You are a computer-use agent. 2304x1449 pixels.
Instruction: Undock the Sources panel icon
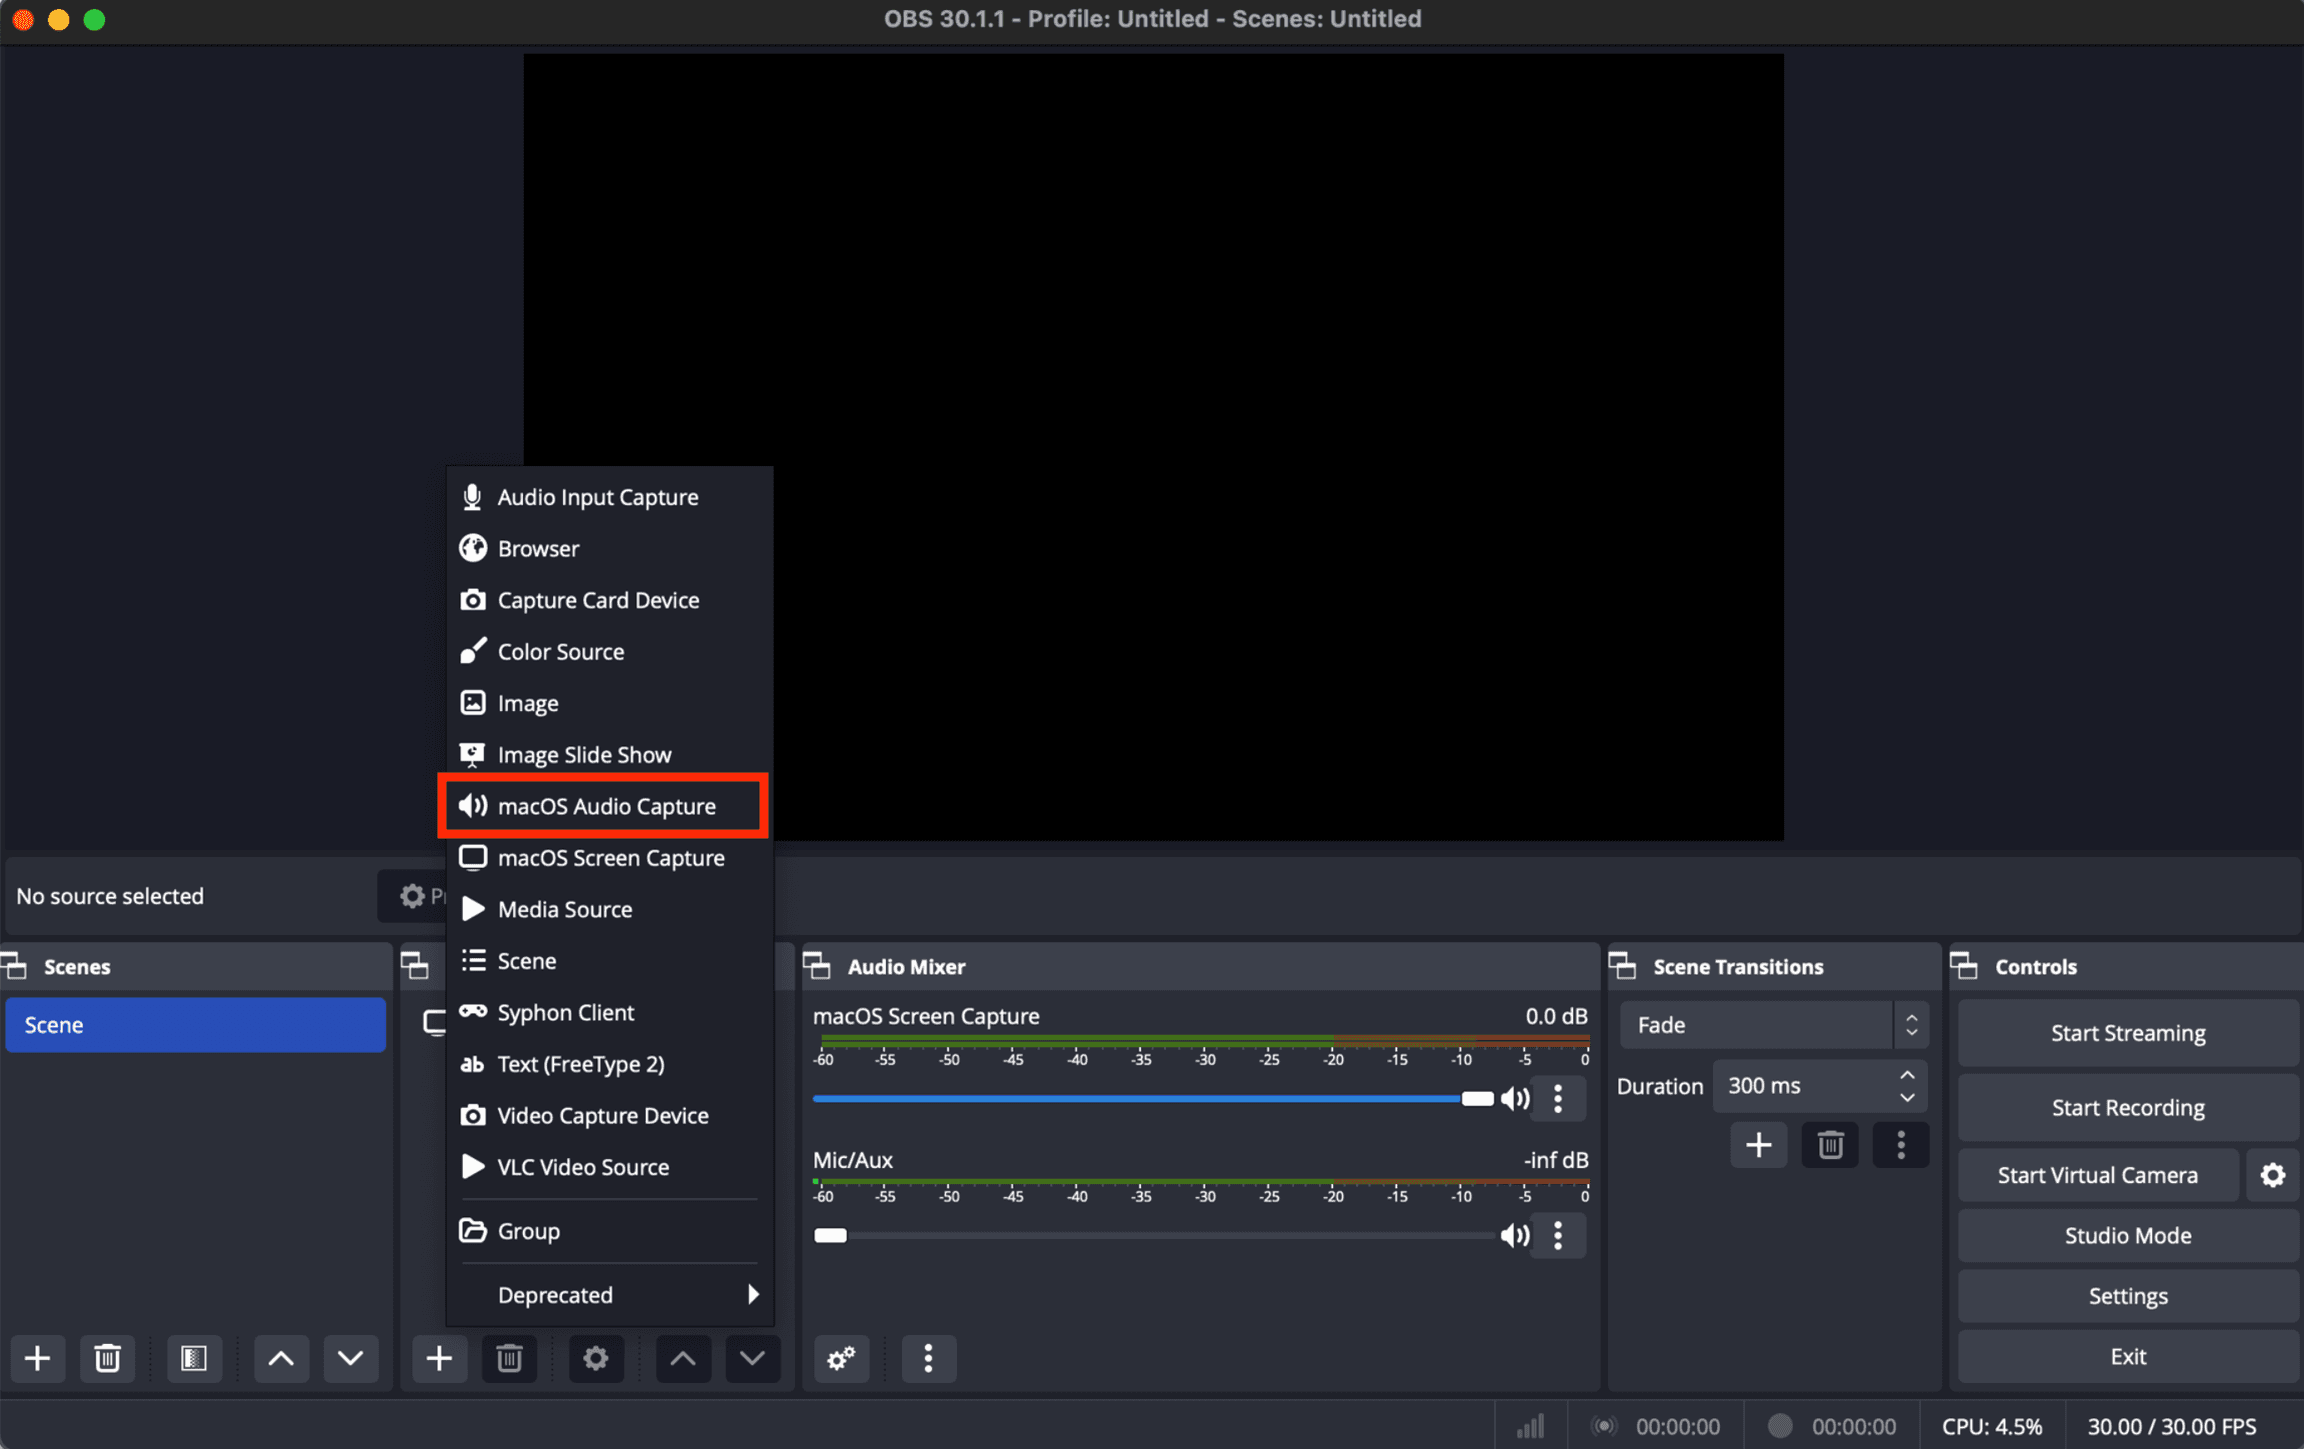415,966
